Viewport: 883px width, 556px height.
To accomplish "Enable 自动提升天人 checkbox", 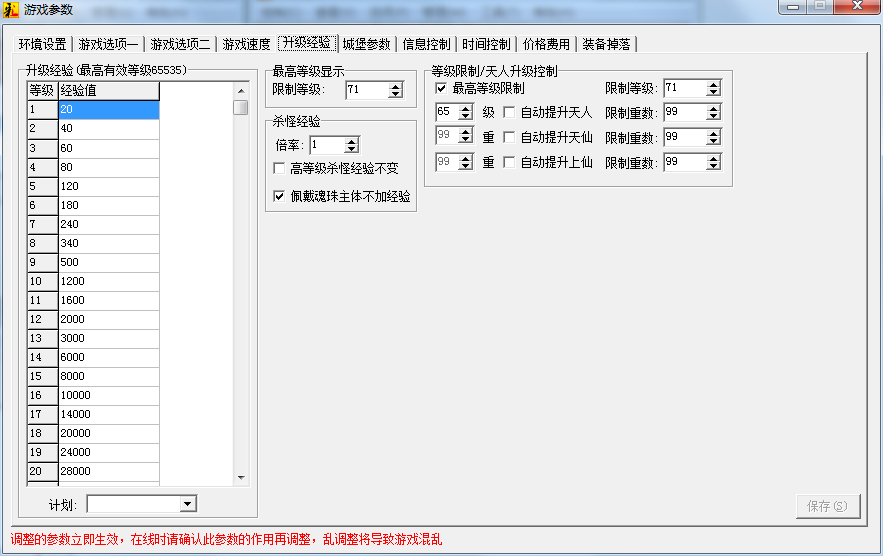I will click(x=509, y=112).
